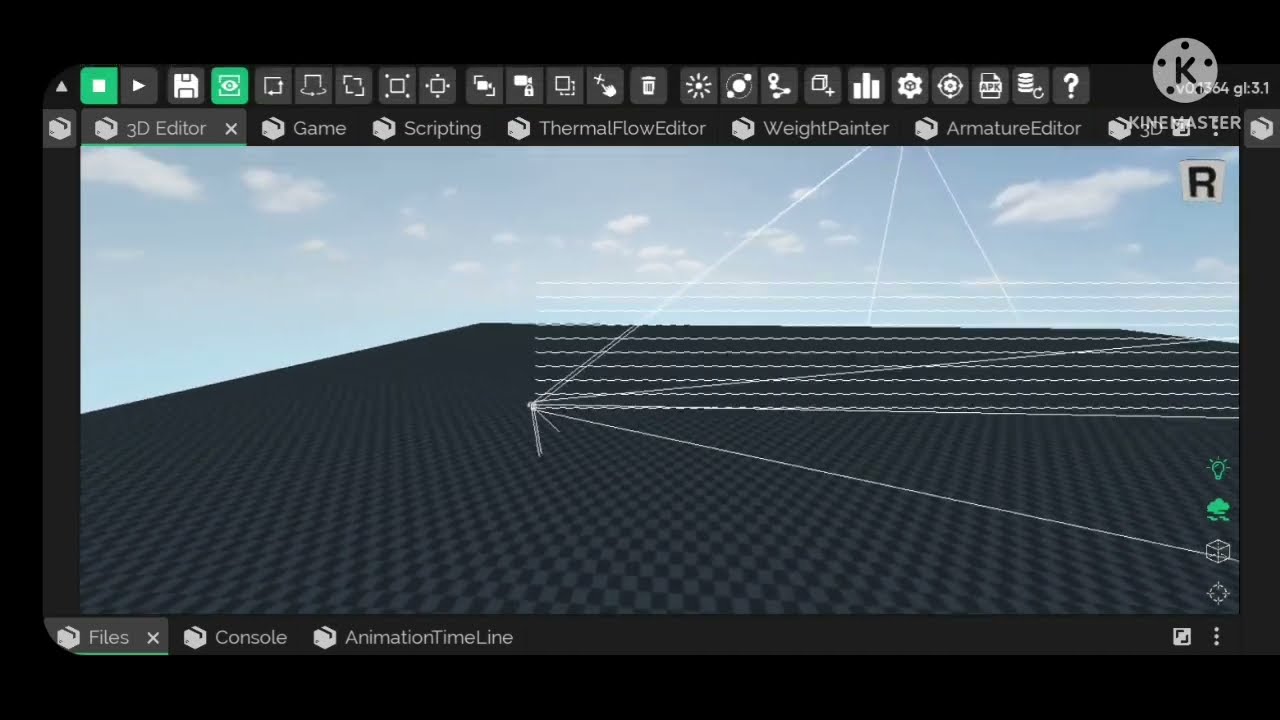Click the target crosshair settings icon

pyautogui.click(x=950, y=86)
